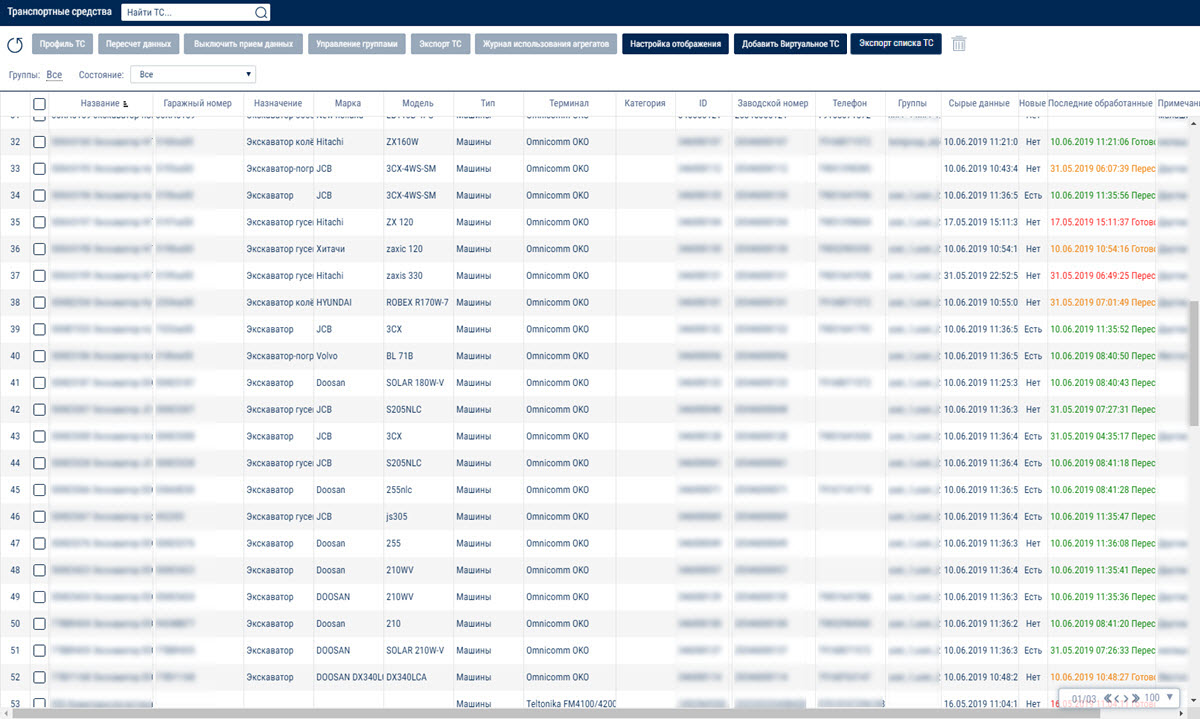This screenshot has width=1200, height=719.
Task: Click the Терминал column header
Action: 569,103
